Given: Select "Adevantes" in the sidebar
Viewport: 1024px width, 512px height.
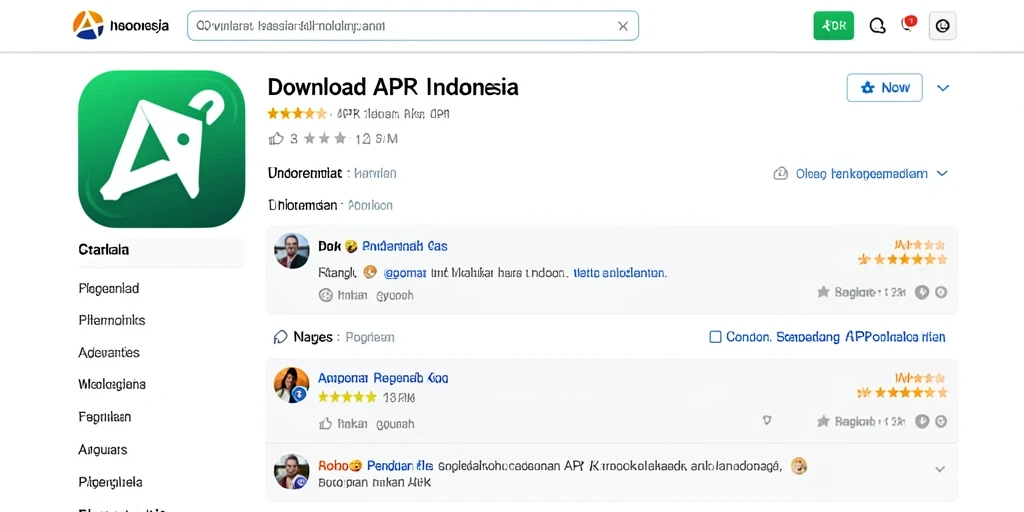Looking at the screenshot, I should (108, 353).
